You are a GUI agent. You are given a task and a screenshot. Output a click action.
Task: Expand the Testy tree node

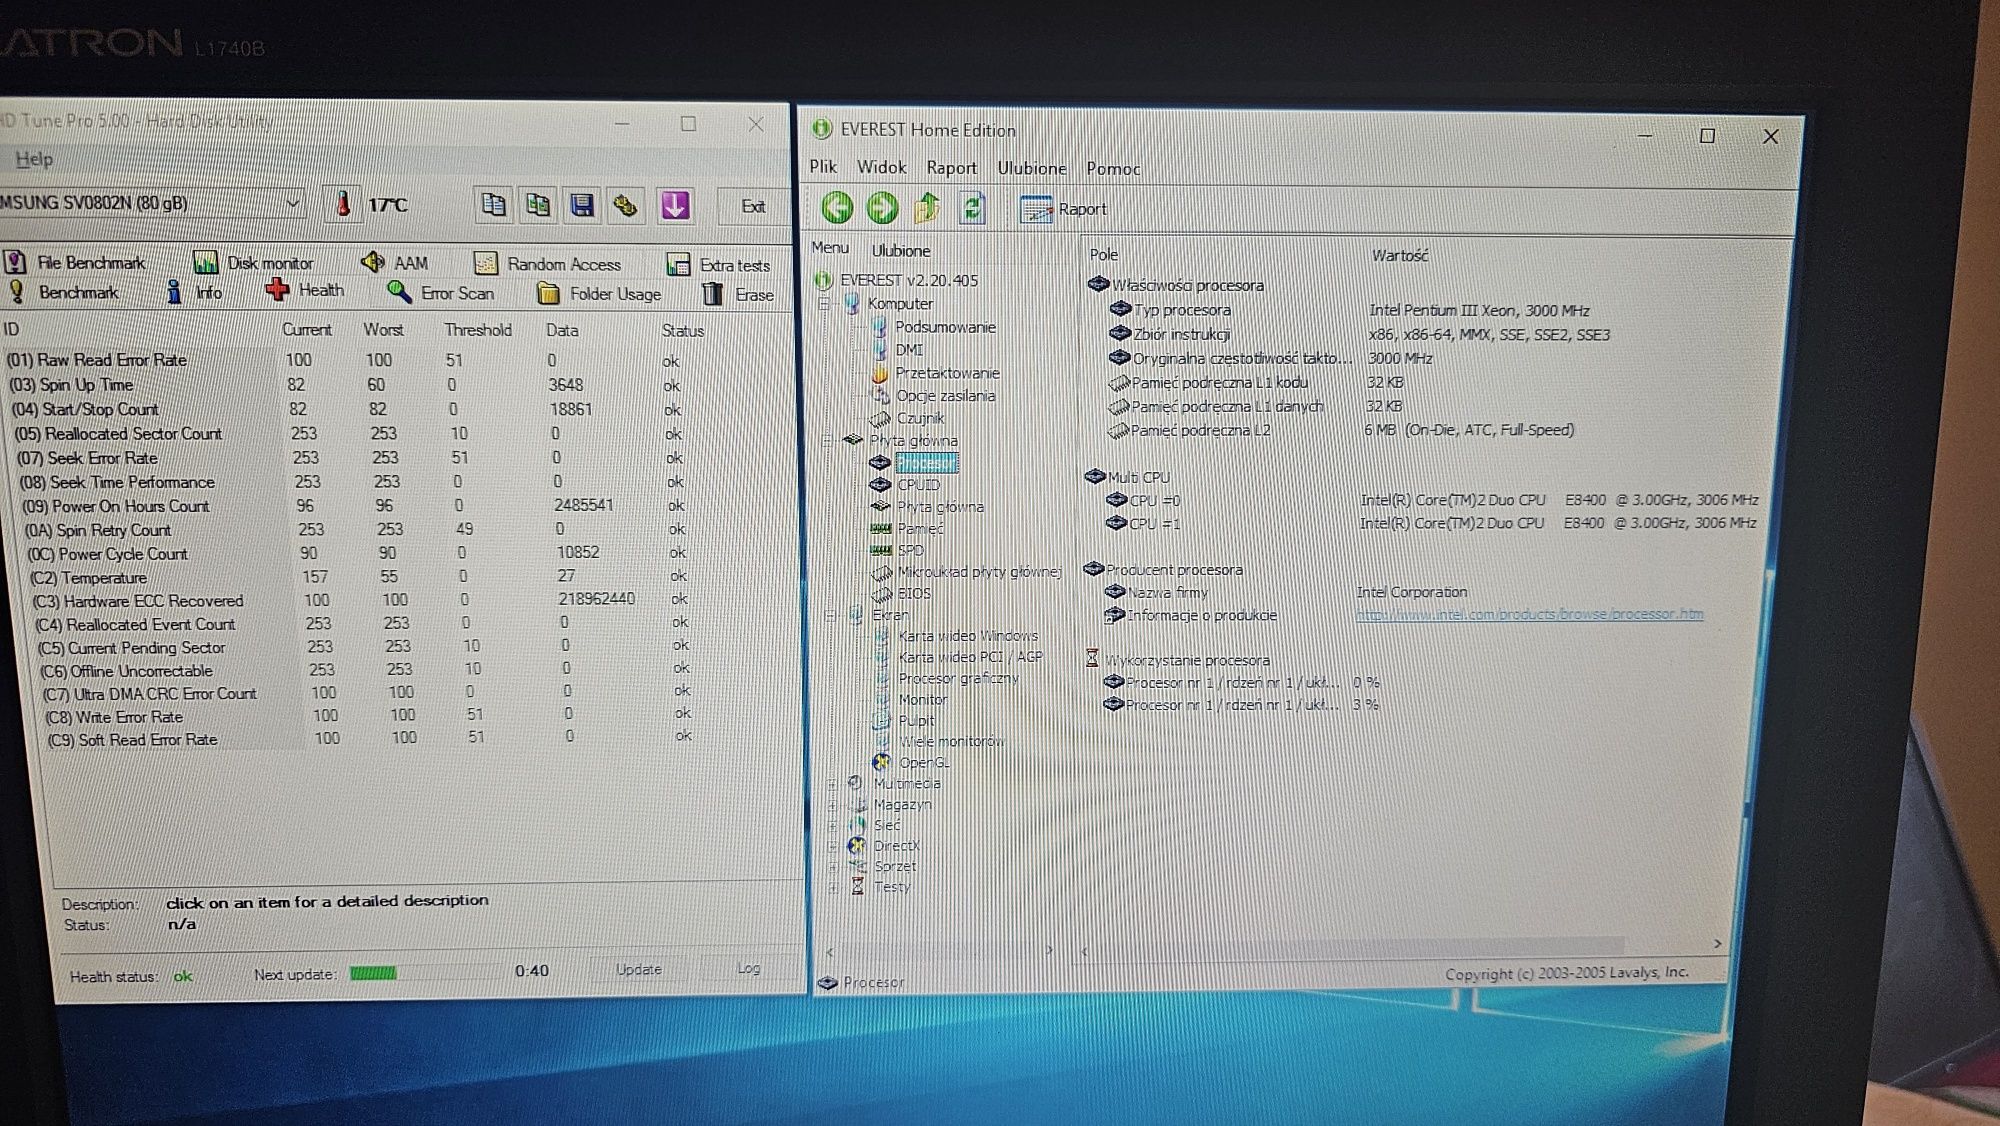833,887
